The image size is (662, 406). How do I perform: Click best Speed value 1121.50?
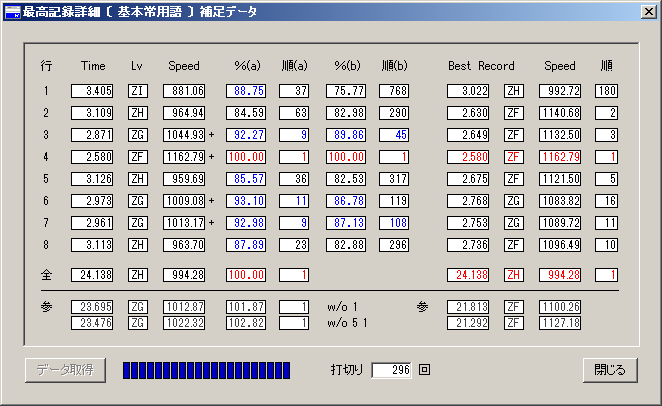560,179
